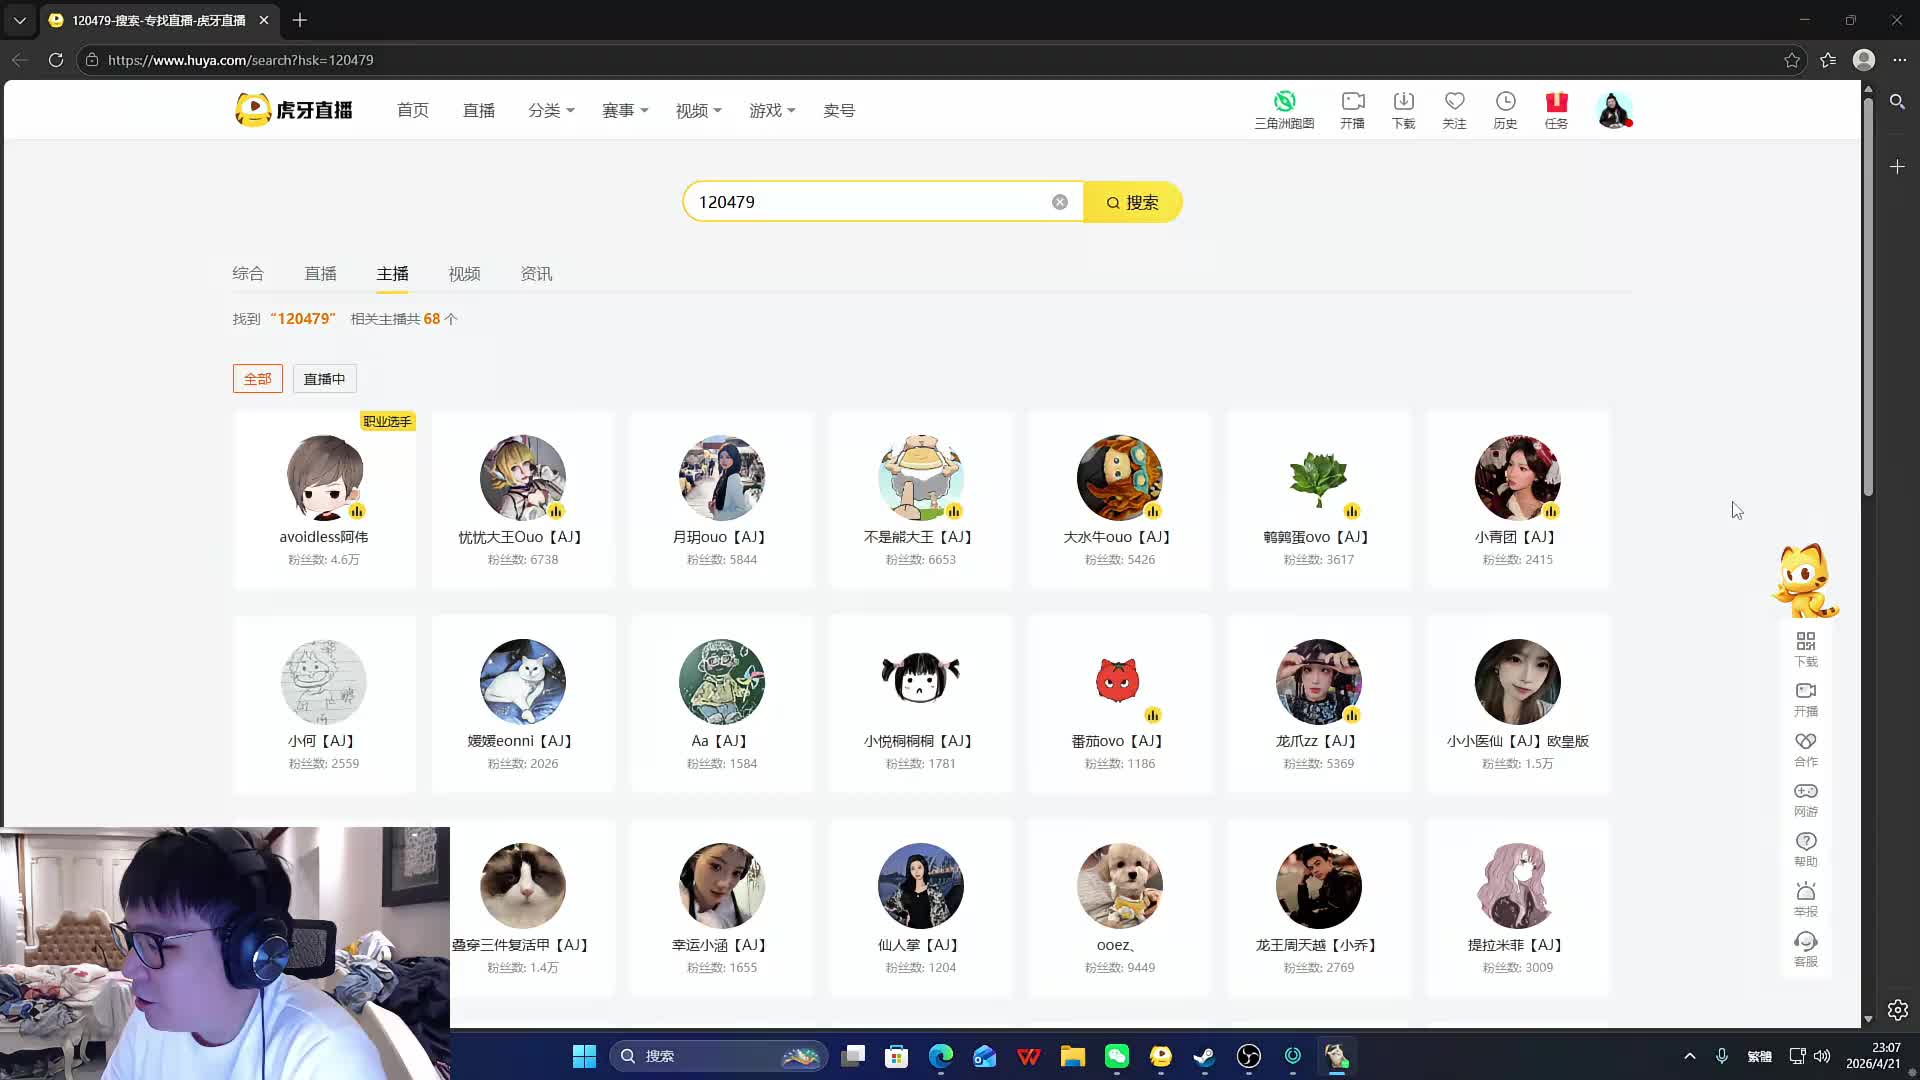
Task: Select the 全部 filter option
Action: tap(257, 379)
